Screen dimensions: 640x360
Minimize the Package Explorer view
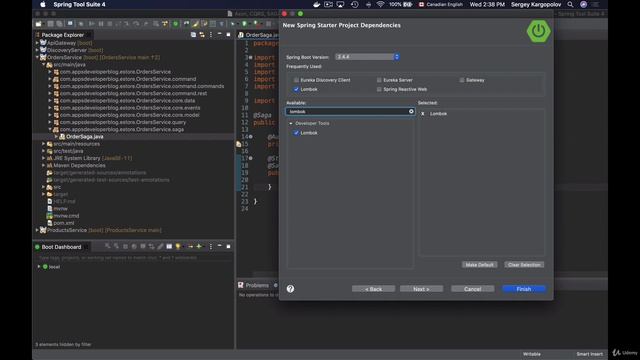pyautogui.click(x=220, y=35)
